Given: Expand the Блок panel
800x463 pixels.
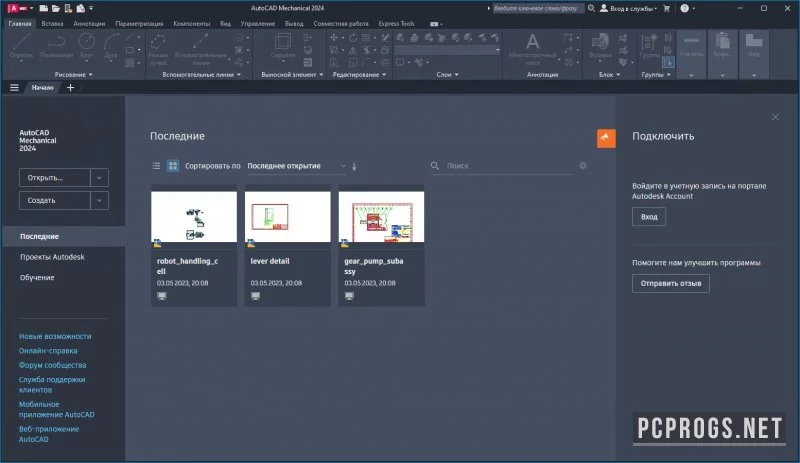Looking at the screenshot, I should [x=609, y=75].
